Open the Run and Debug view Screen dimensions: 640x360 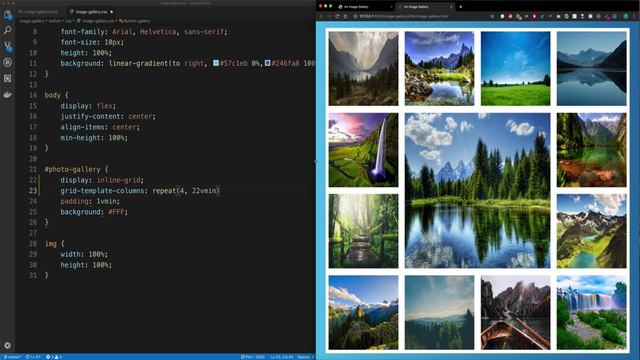coord(7,62)
